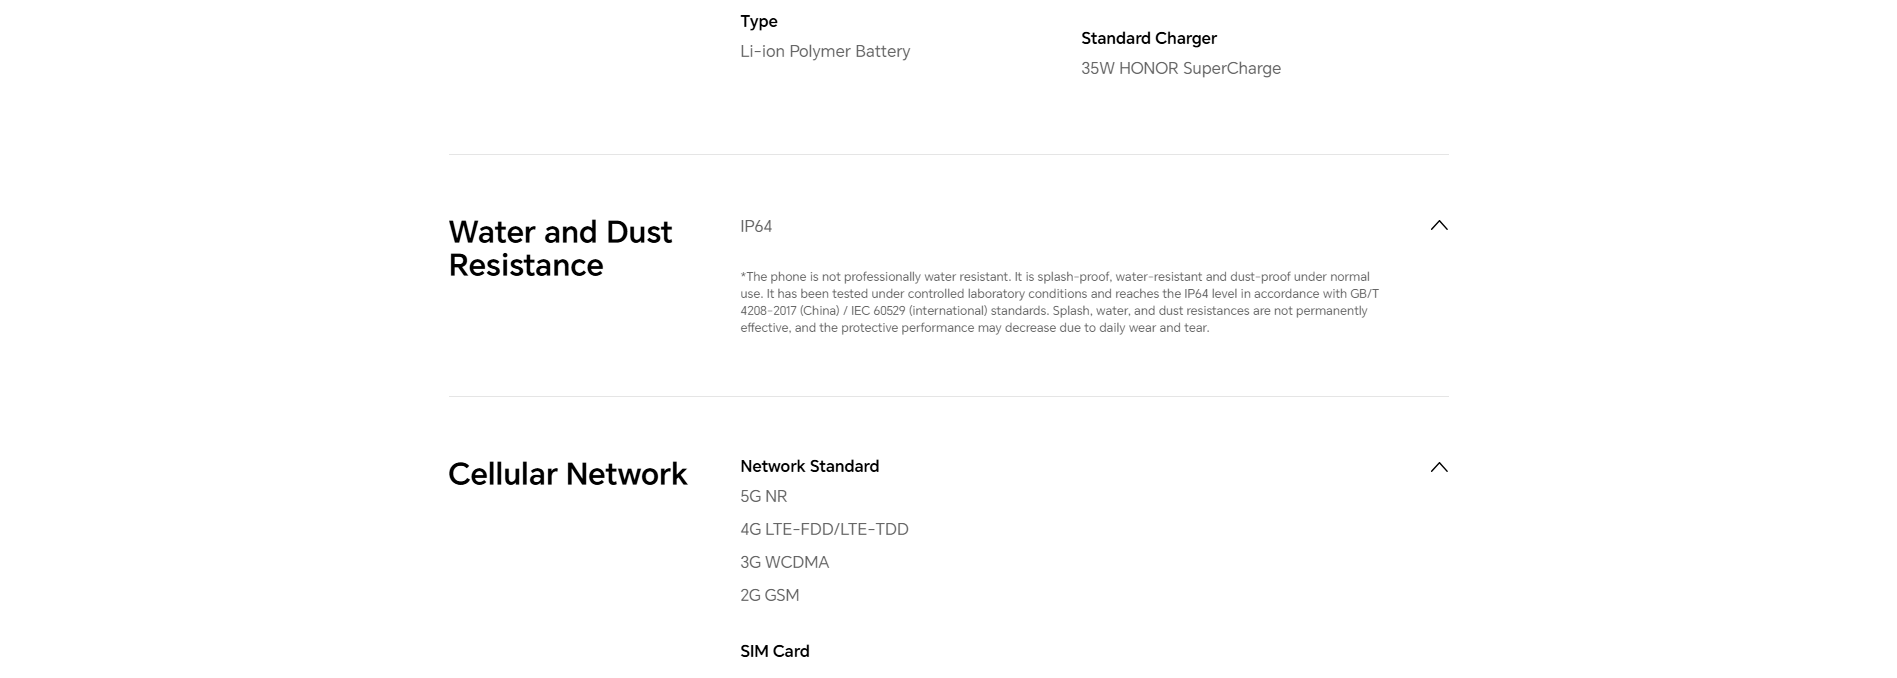Image resolution: width=1897 pixels, height=678 pixels.
Task: Click the SIM Card label
Action: [774, 651]
